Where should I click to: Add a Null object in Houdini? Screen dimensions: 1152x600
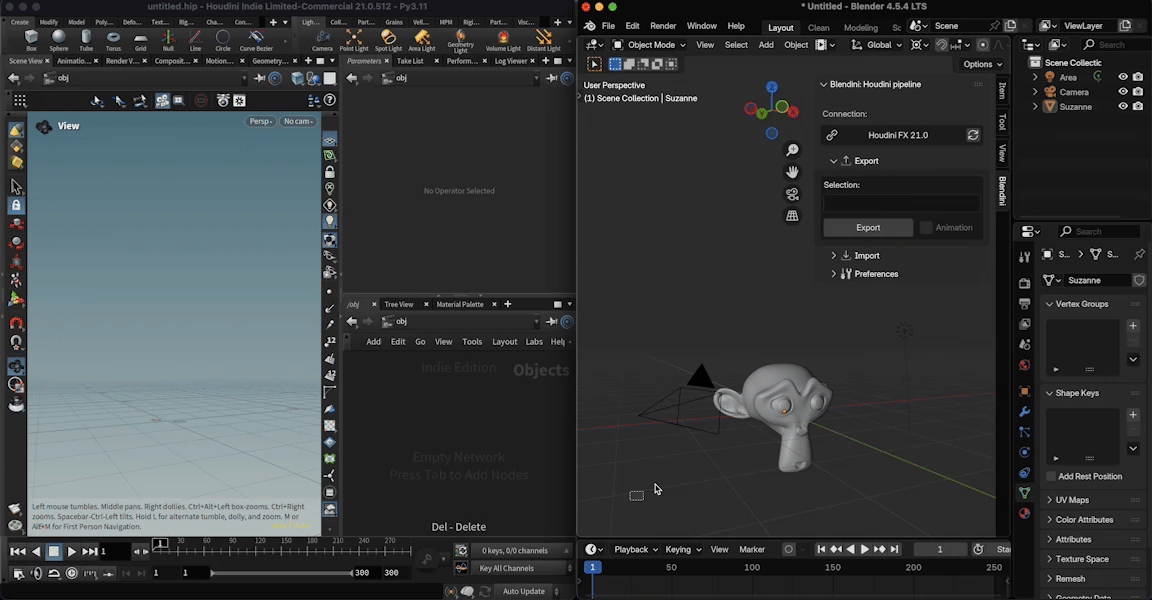click(x=168, y=40)
